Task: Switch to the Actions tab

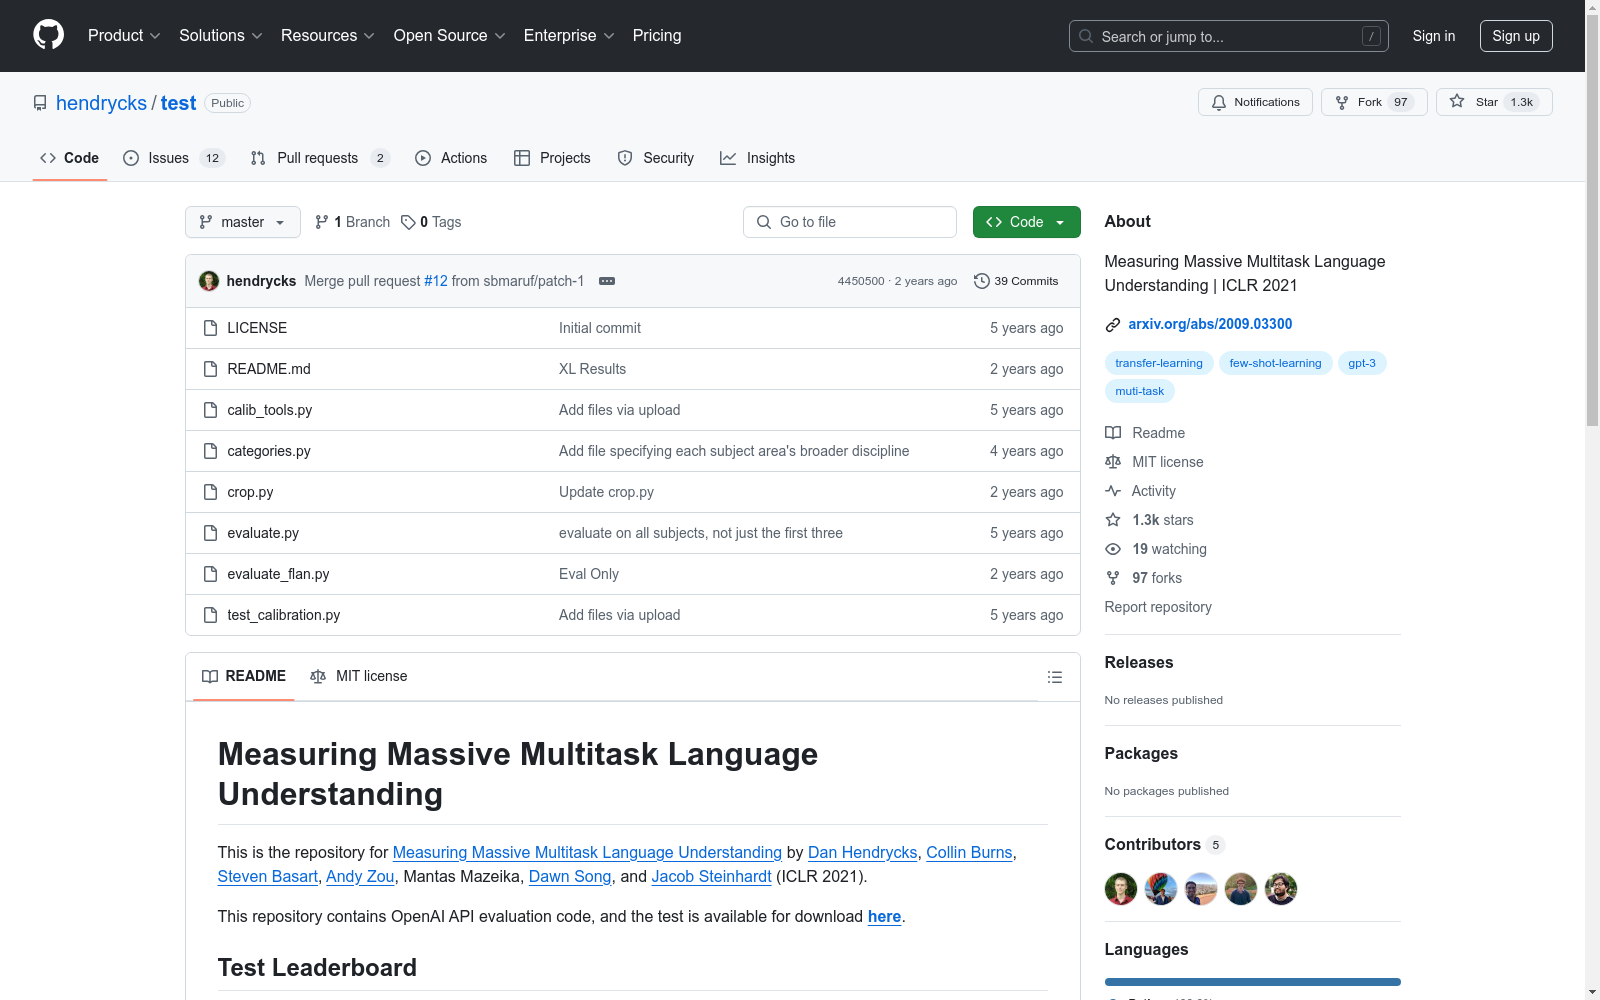Action: 451,158
